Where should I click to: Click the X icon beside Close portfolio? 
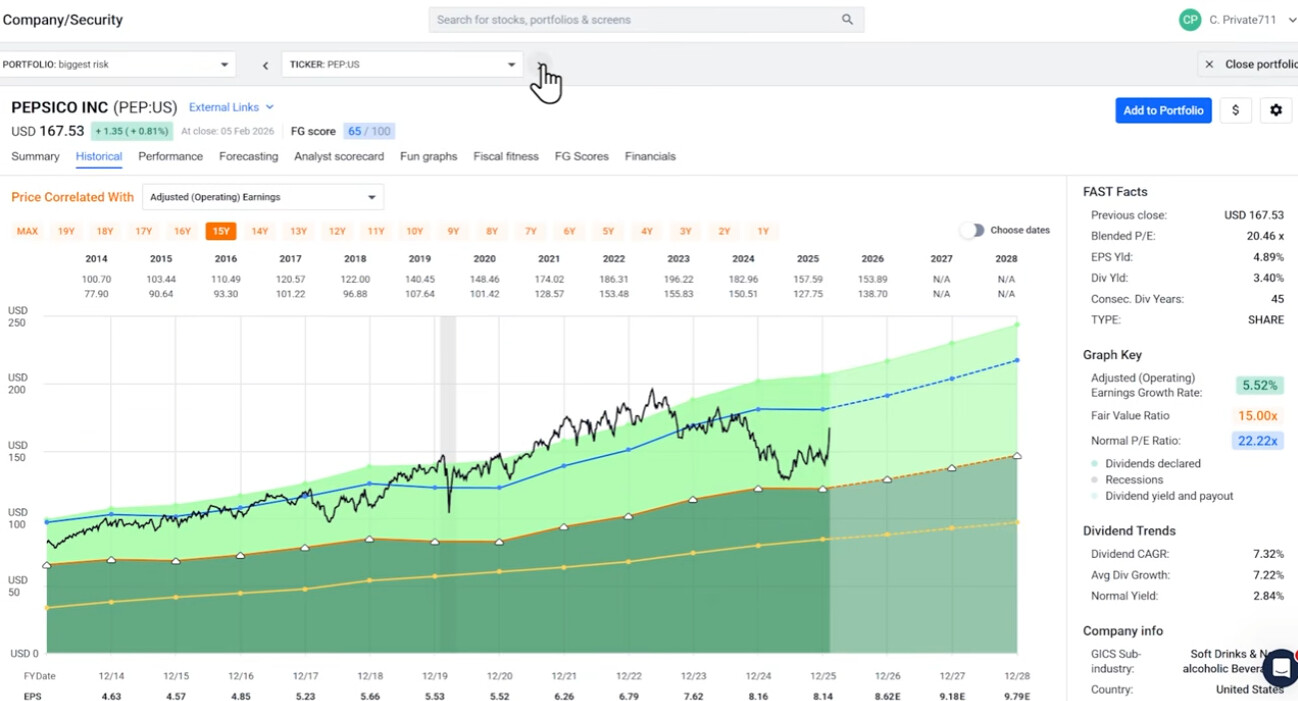coord(1209,64)
